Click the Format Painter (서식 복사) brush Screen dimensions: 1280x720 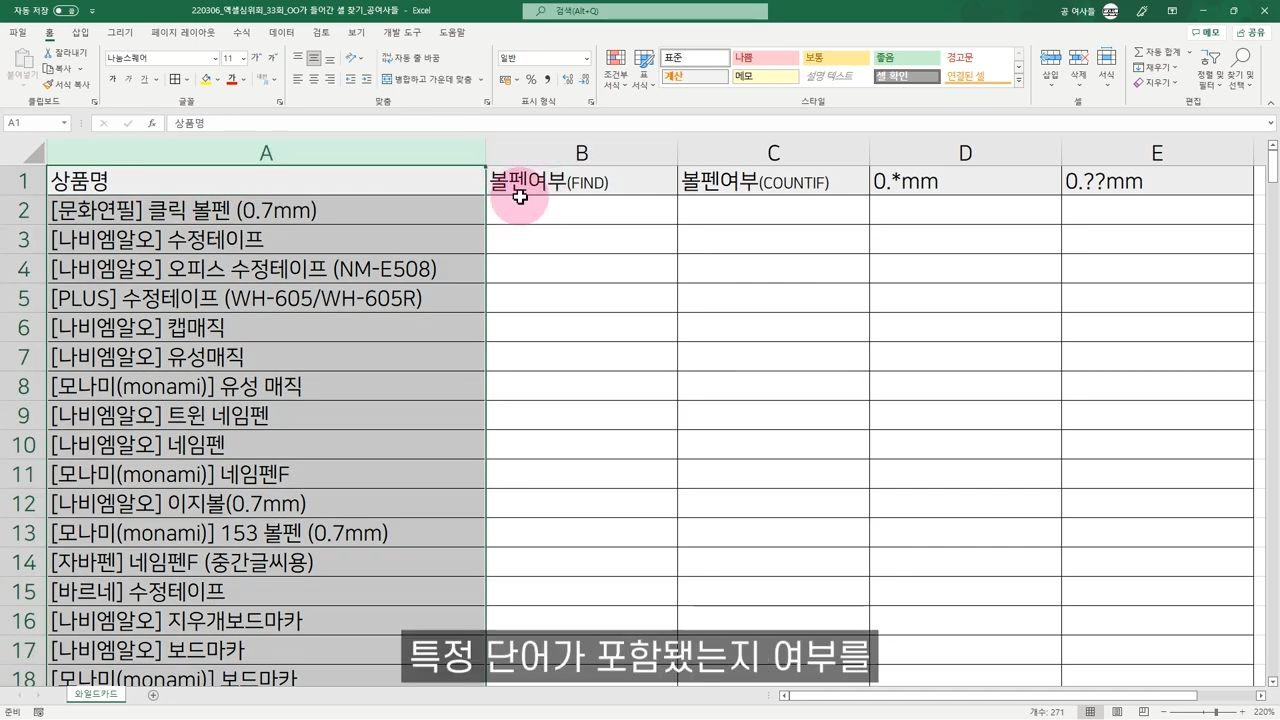tap(48, 85)
